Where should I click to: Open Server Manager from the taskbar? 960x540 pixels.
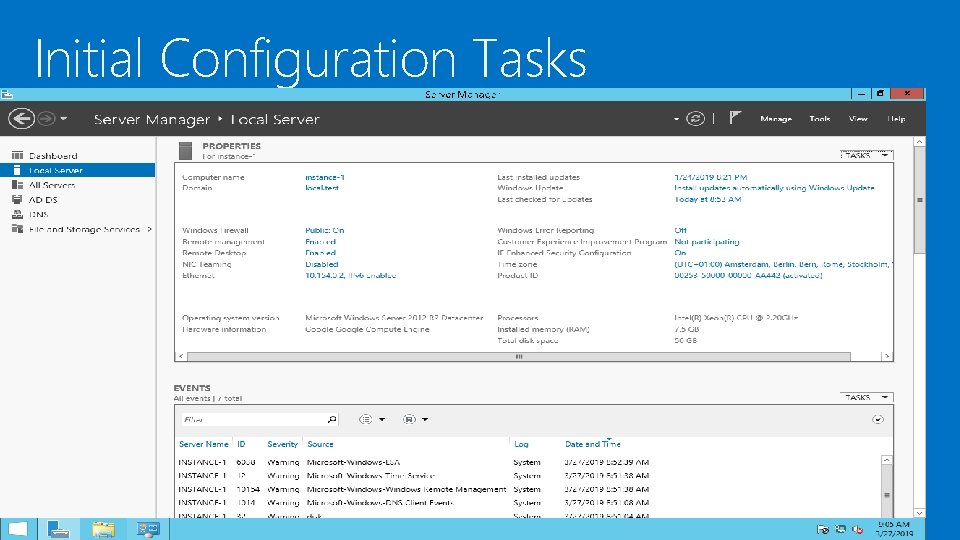tap(59, 529)
